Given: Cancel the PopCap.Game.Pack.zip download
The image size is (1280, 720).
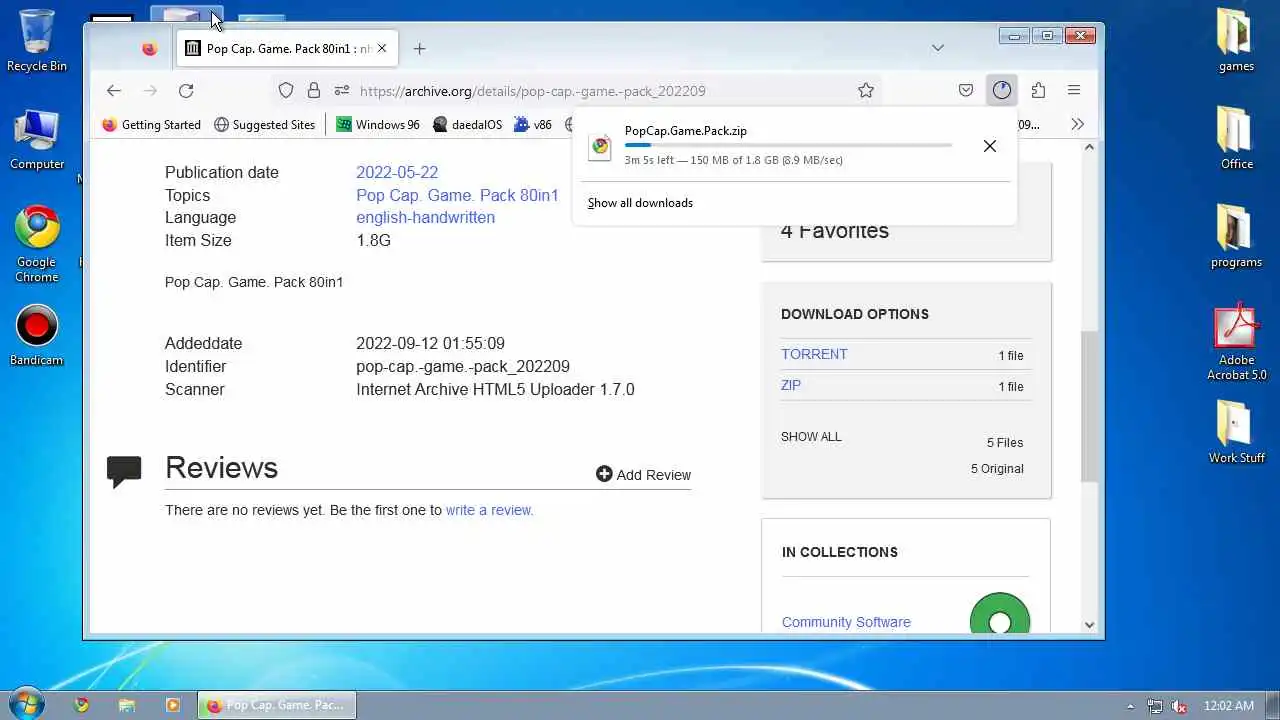Looking at the screenshot, I should [x=990, y=146].
